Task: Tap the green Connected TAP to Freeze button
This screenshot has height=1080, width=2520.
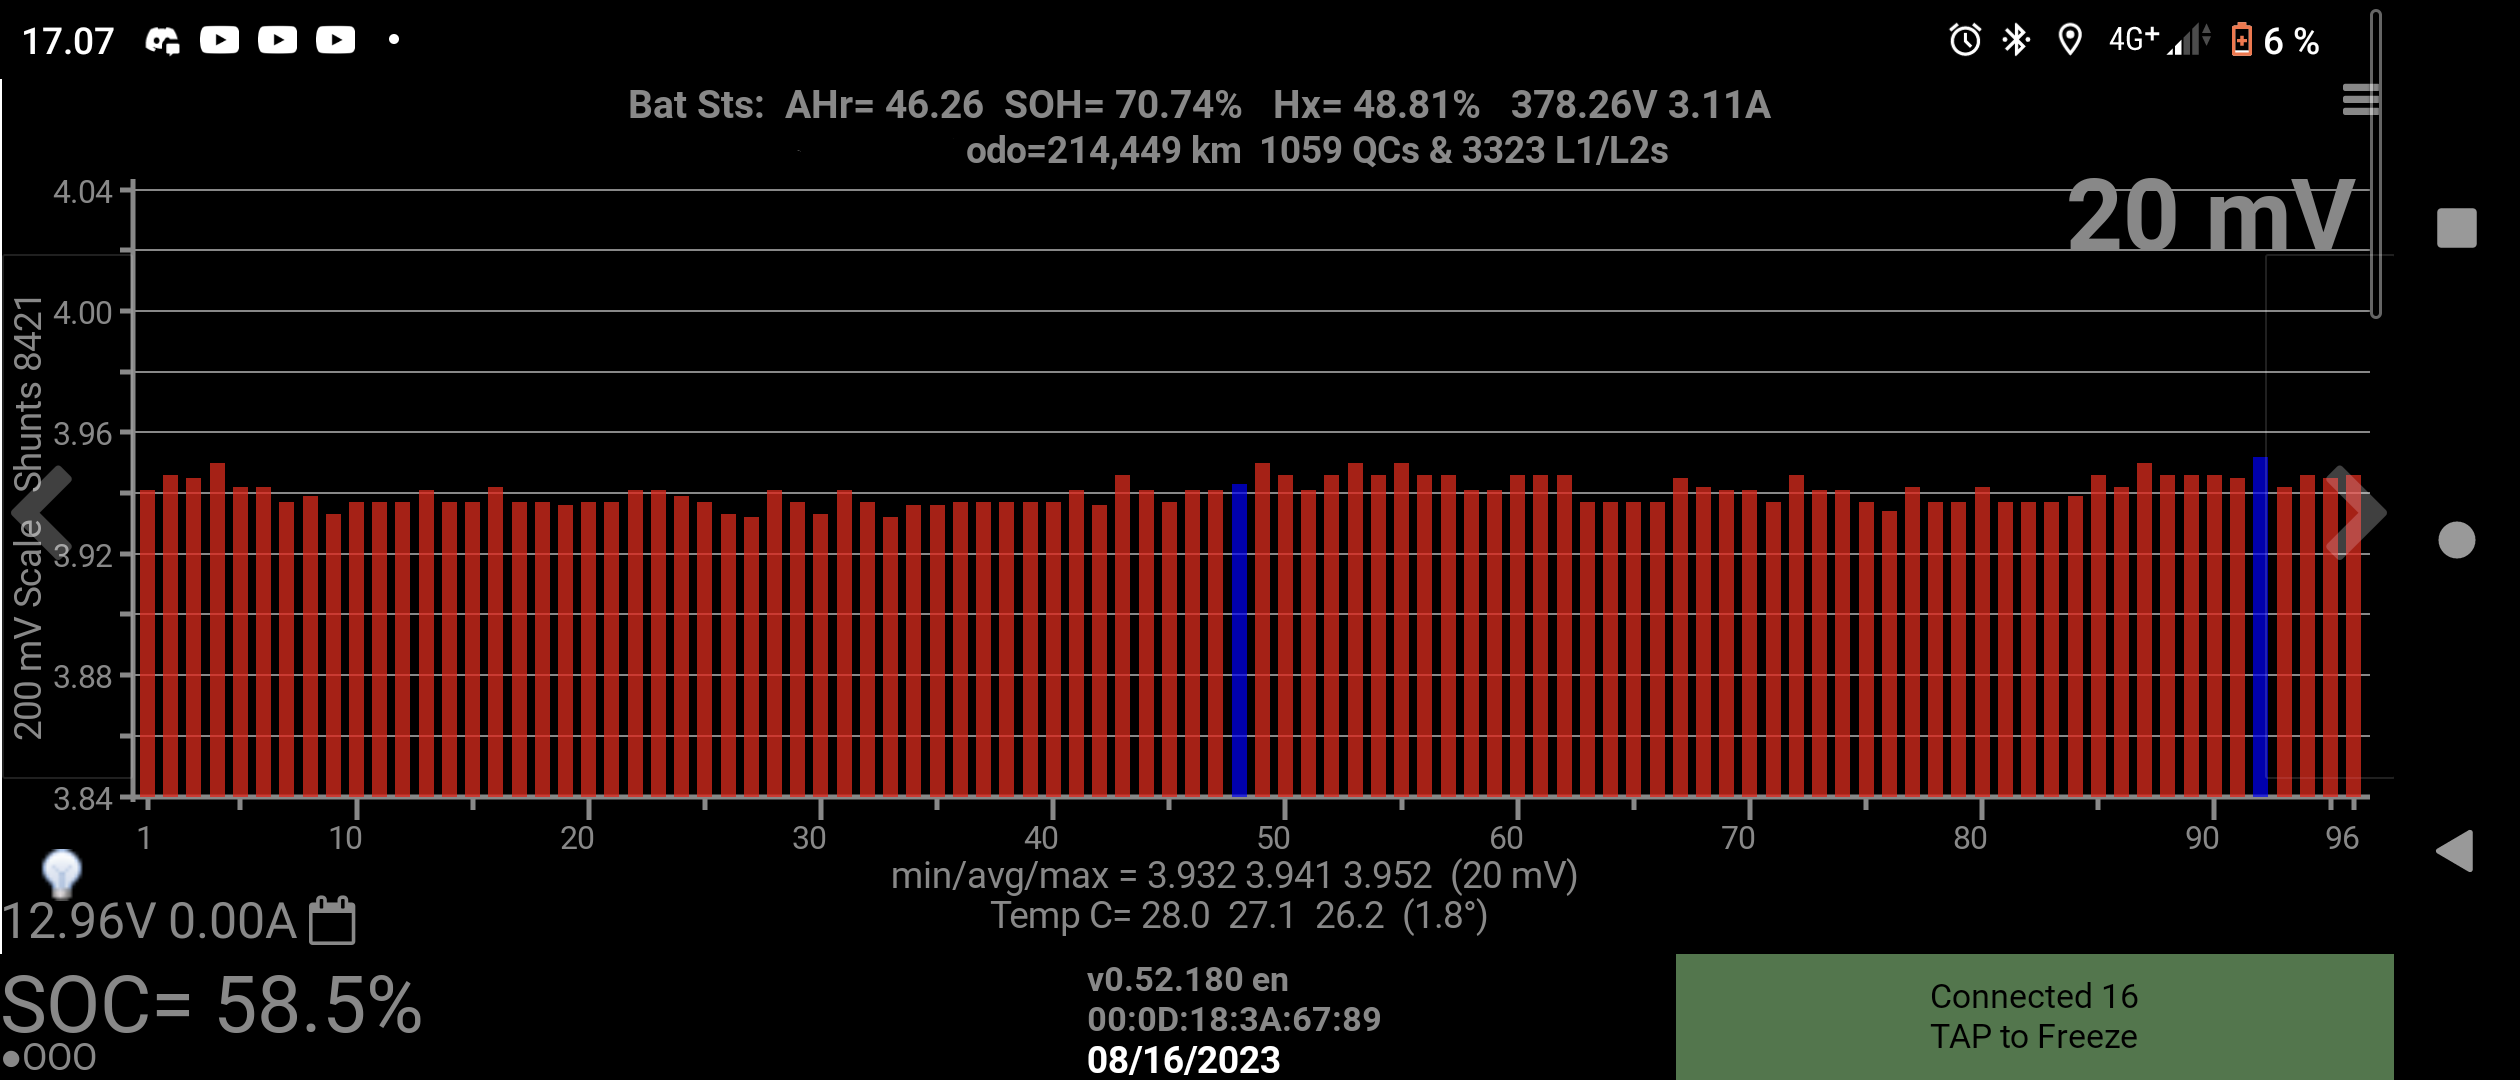Action: [2033, 1016]
